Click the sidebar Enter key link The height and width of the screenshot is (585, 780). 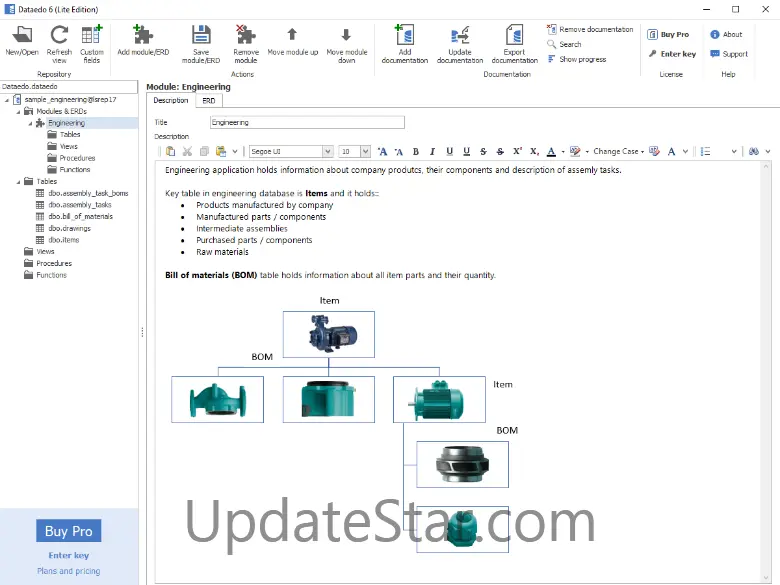[x=69, y=555]
